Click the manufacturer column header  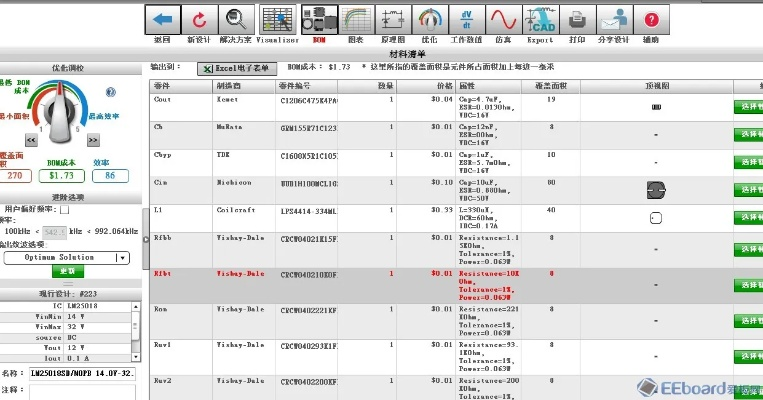click(243, 86)
